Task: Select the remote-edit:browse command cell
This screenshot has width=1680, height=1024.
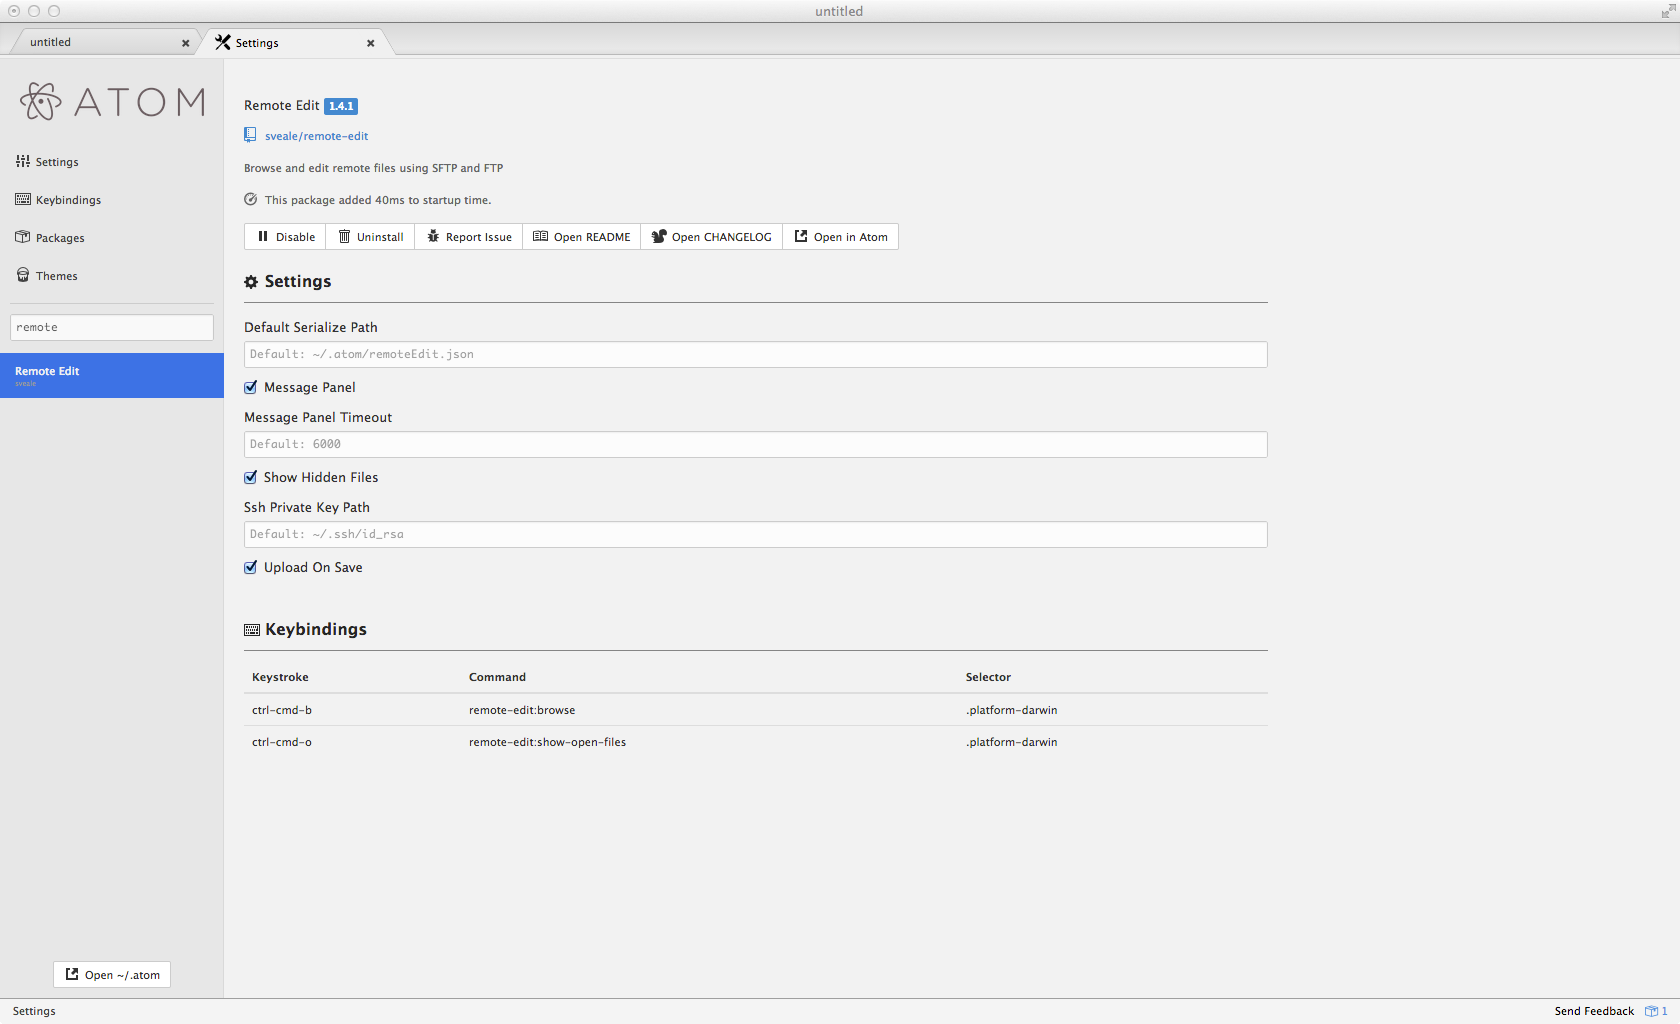Action: 522,710
